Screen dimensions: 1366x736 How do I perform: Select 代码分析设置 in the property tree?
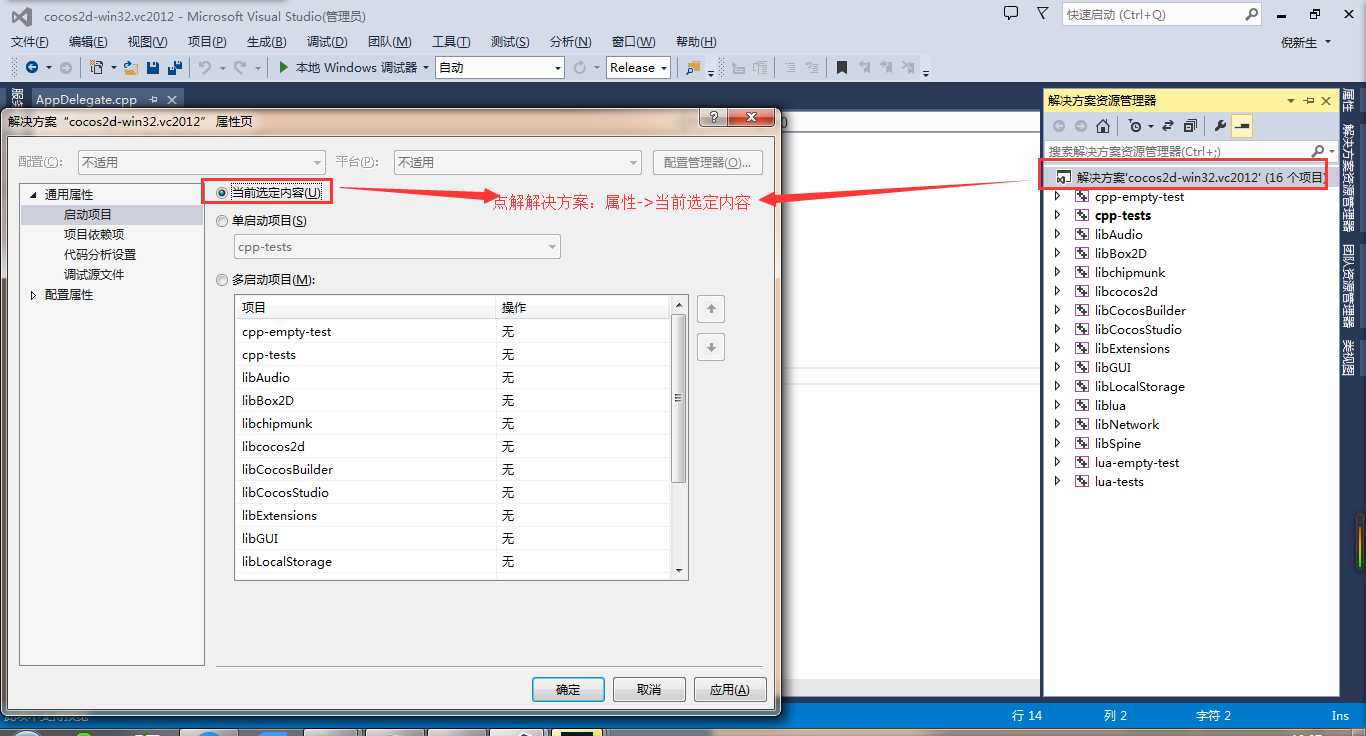(100, 255)
